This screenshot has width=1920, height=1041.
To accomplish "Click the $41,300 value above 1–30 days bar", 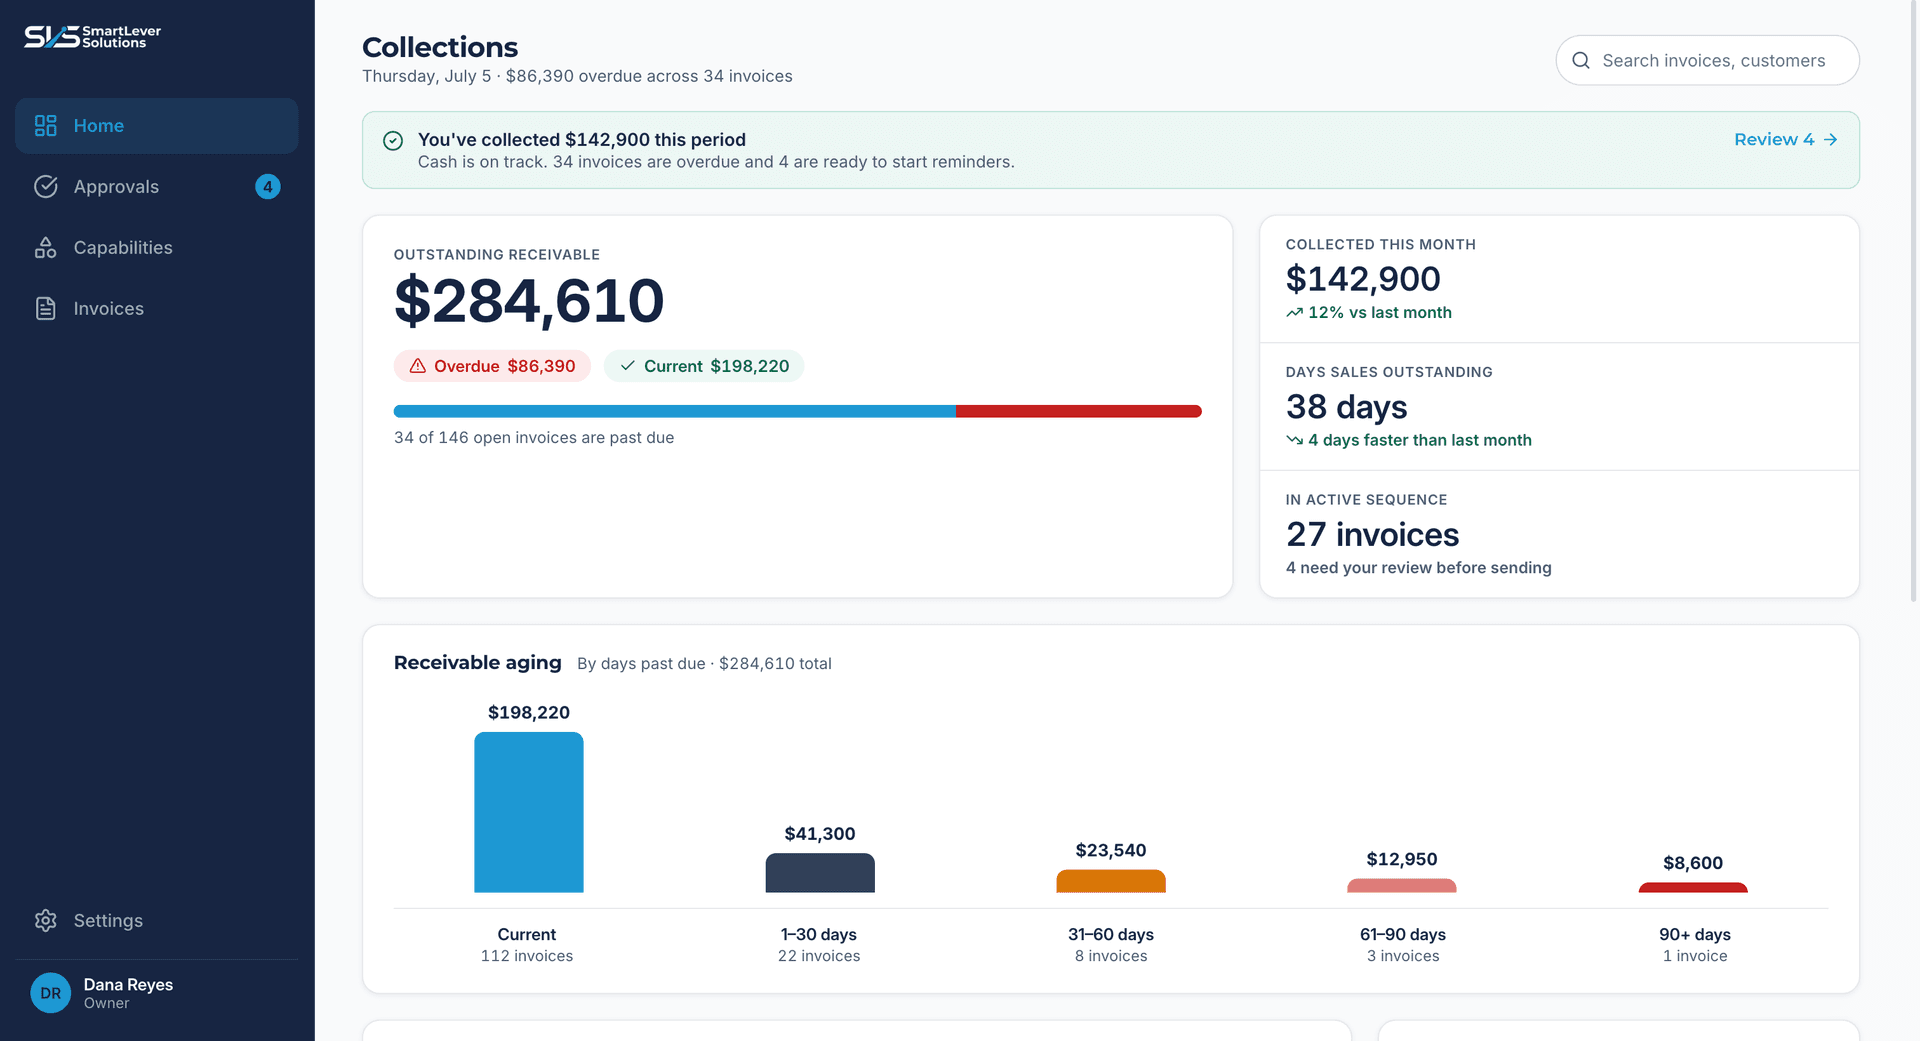I will click(x=820, y=834).
